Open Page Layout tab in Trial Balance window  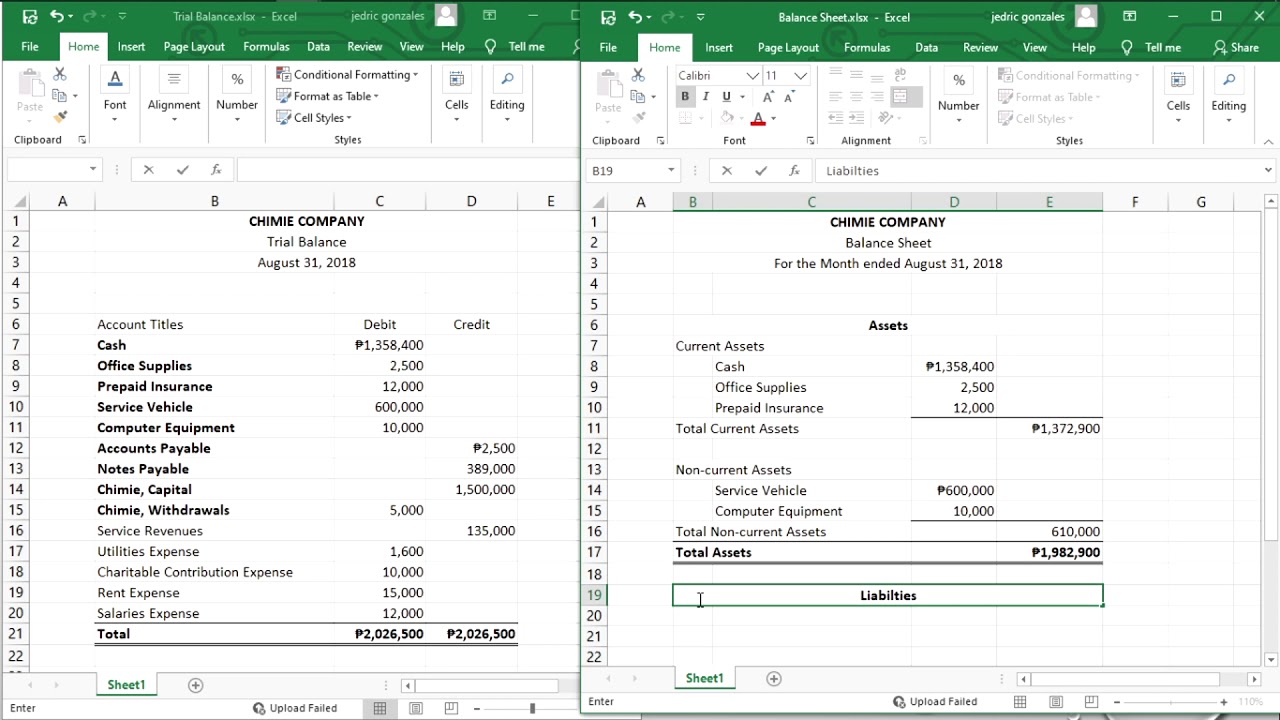[x=194, y=46]
